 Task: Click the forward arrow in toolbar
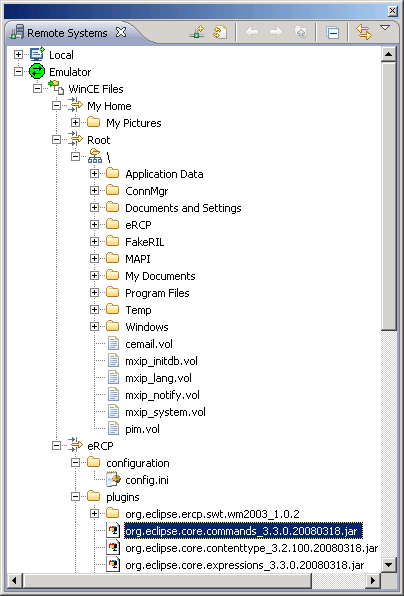276,33
